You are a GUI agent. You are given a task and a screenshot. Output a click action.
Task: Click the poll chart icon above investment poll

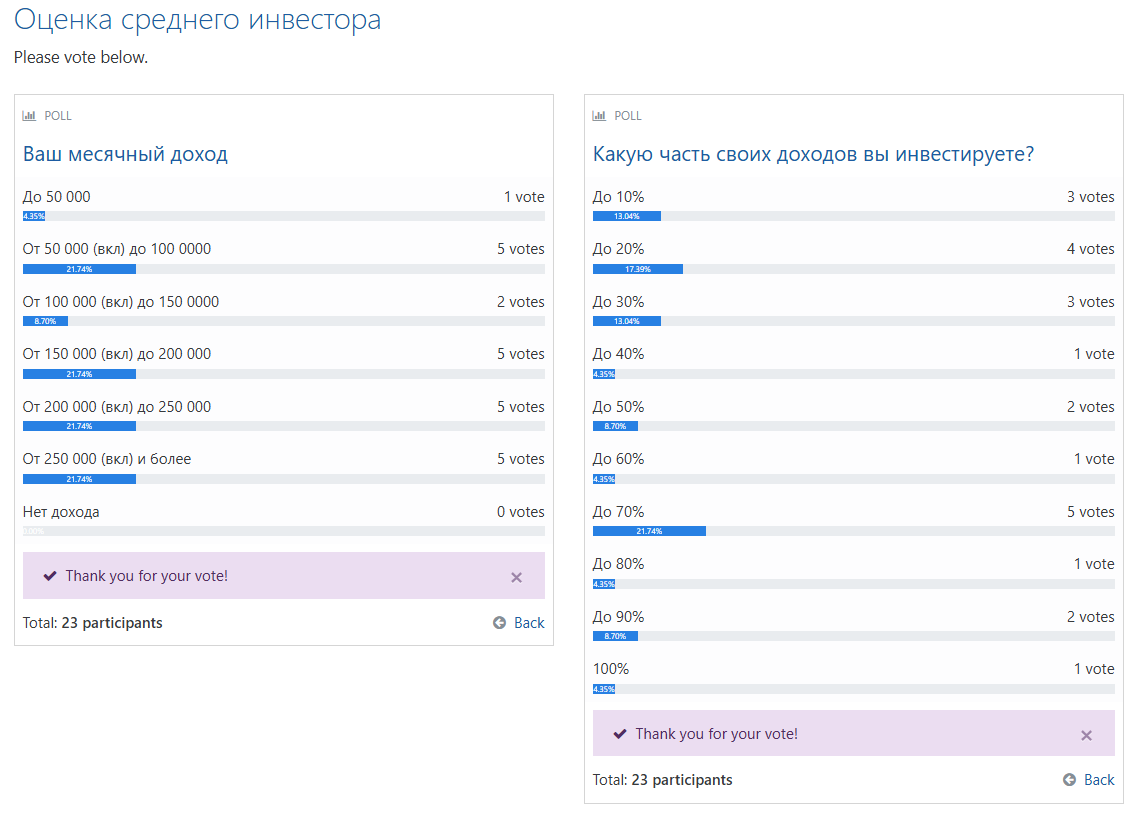click(x=599, y=116)
